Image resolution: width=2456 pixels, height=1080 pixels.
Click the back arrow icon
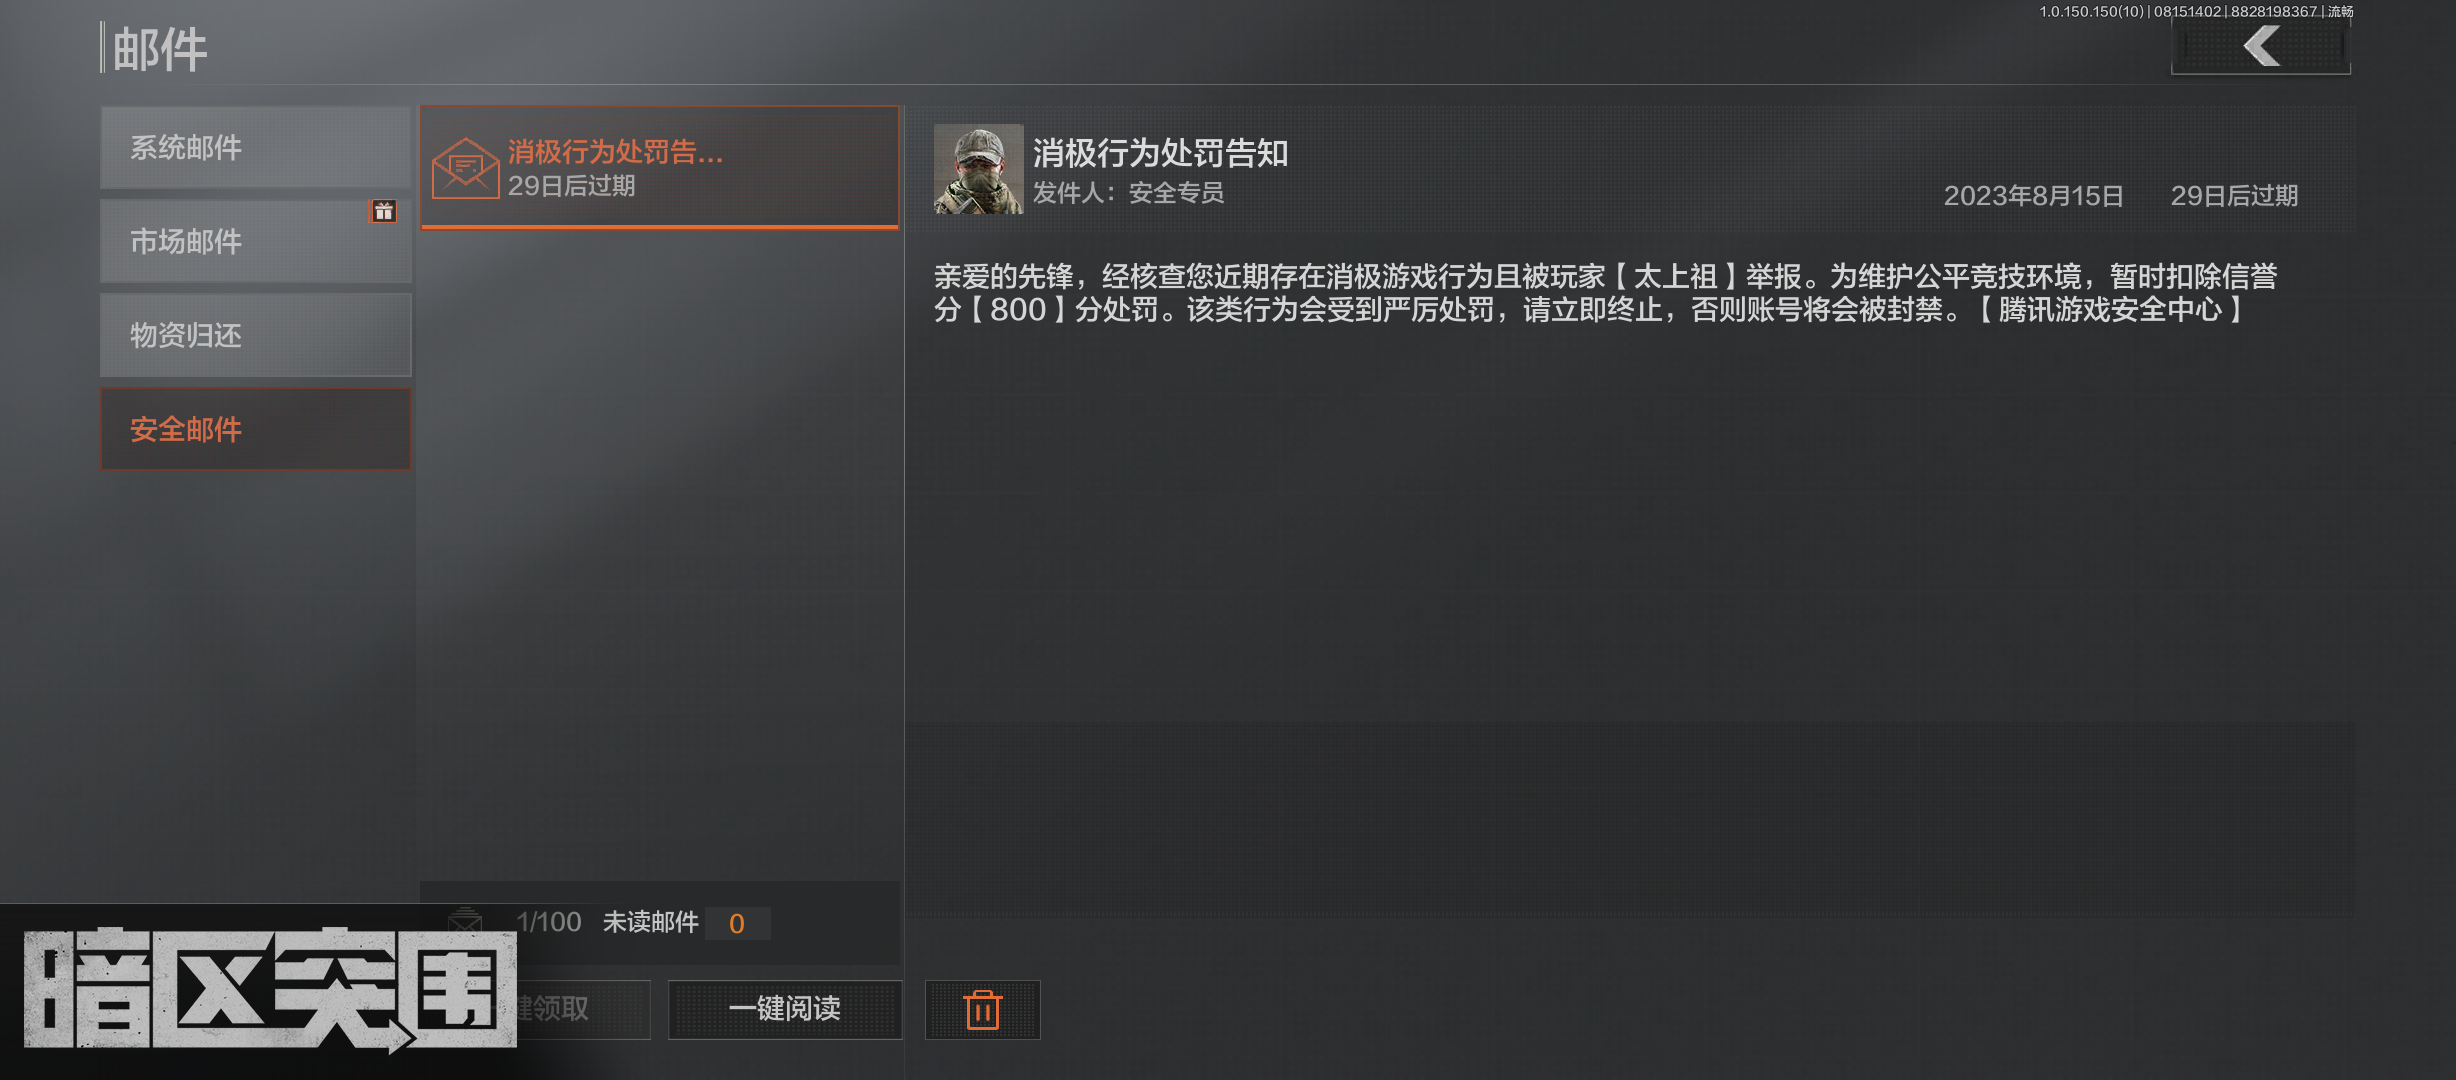[2261, 47]
